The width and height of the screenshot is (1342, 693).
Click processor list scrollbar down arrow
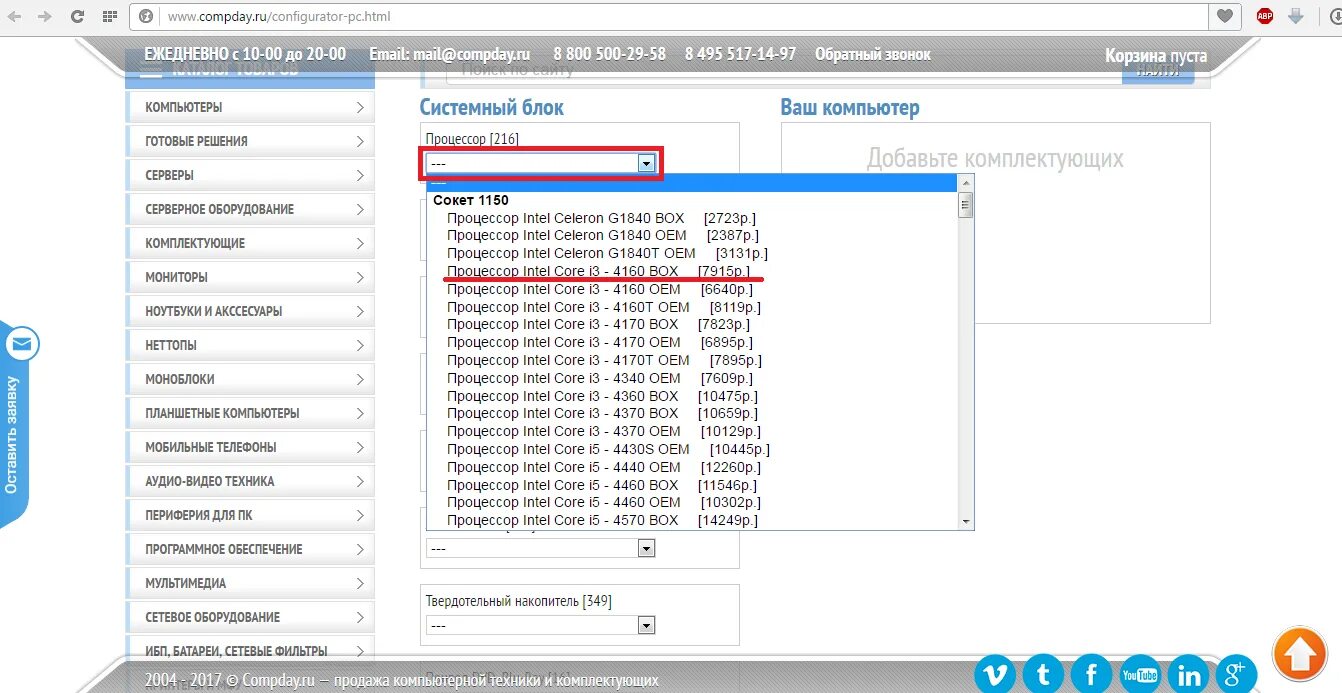click(966, 521)
